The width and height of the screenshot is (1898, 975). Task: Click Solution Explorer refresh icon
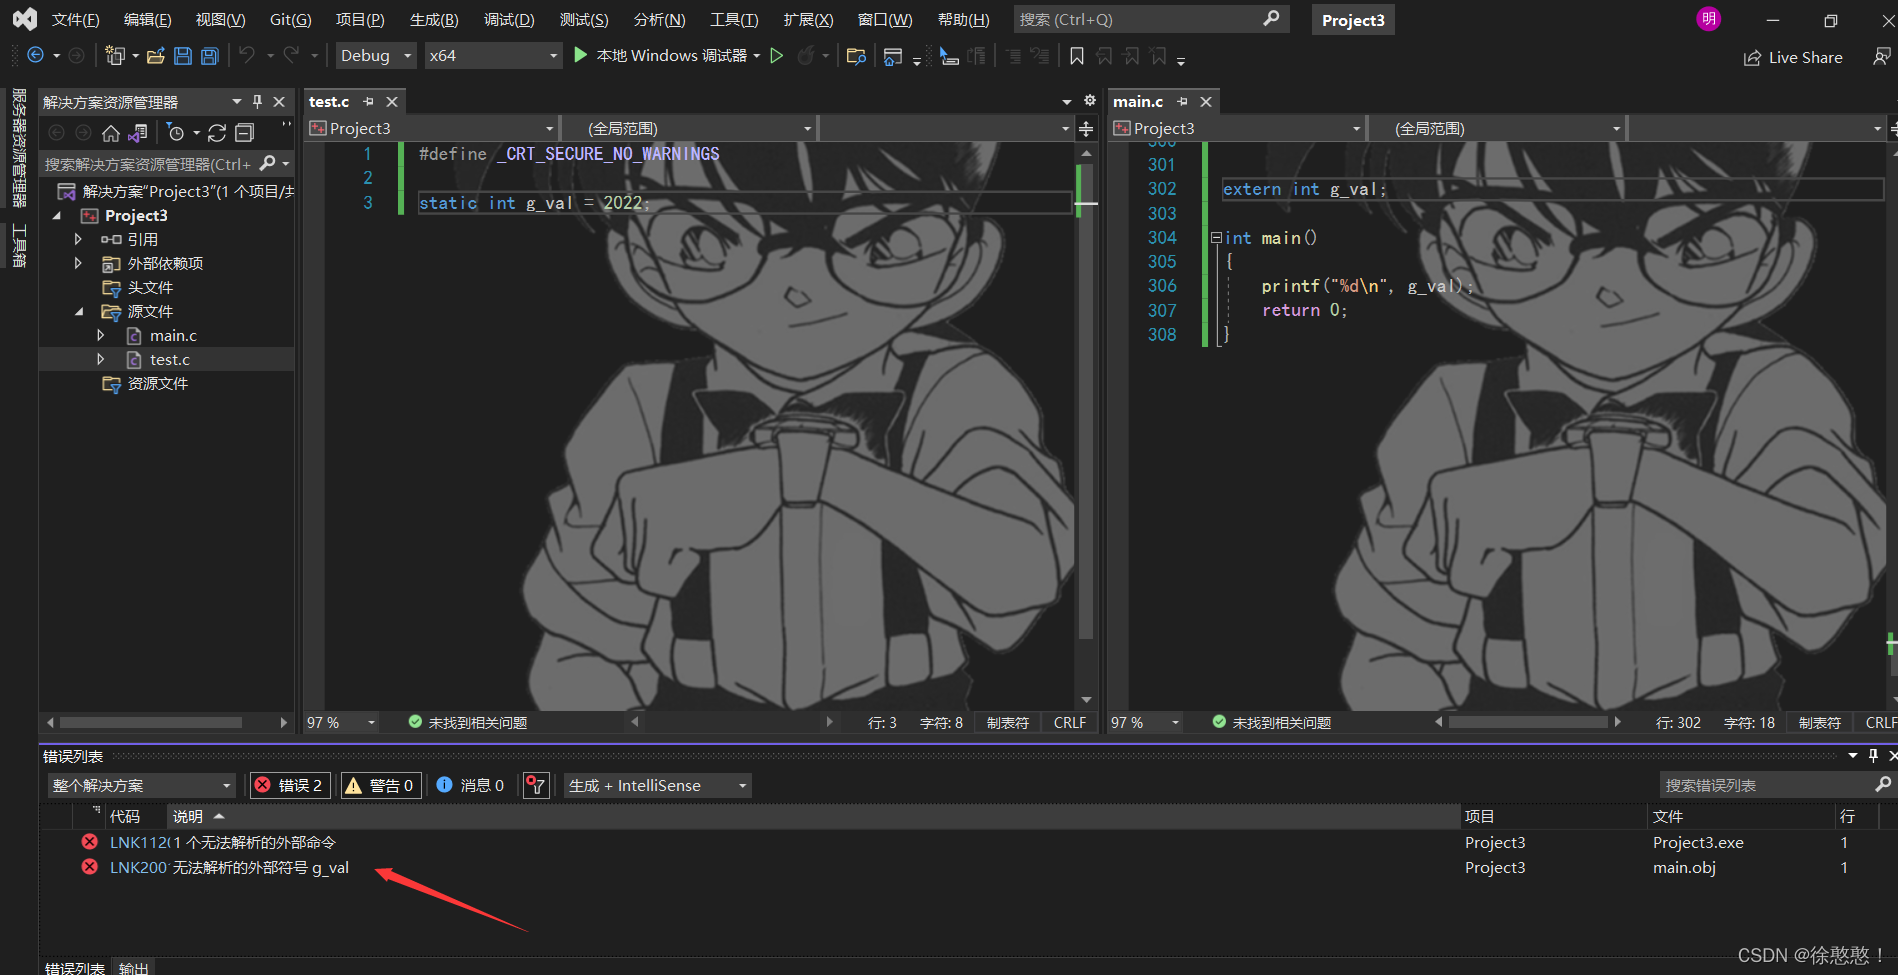point(217,133)
